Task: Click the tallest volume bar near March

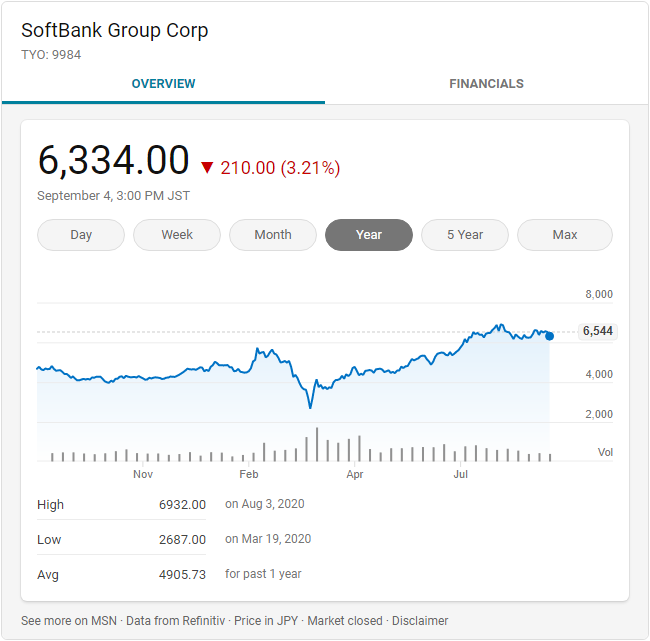Action: click(317, 444)
